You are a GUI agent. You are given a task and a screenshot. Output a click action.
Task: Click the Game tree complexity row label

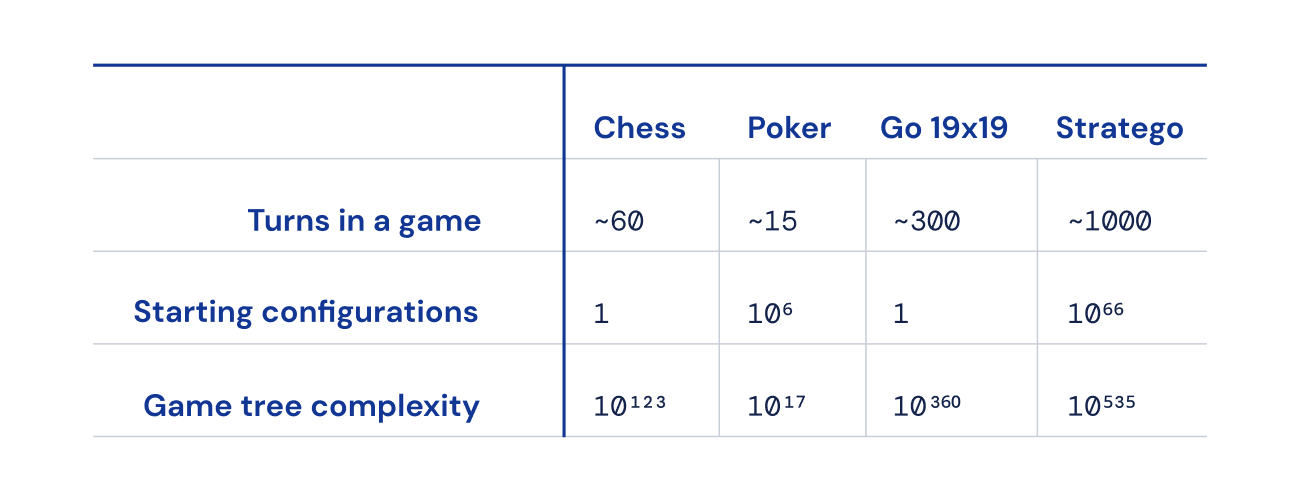click(x=311, y=405)
